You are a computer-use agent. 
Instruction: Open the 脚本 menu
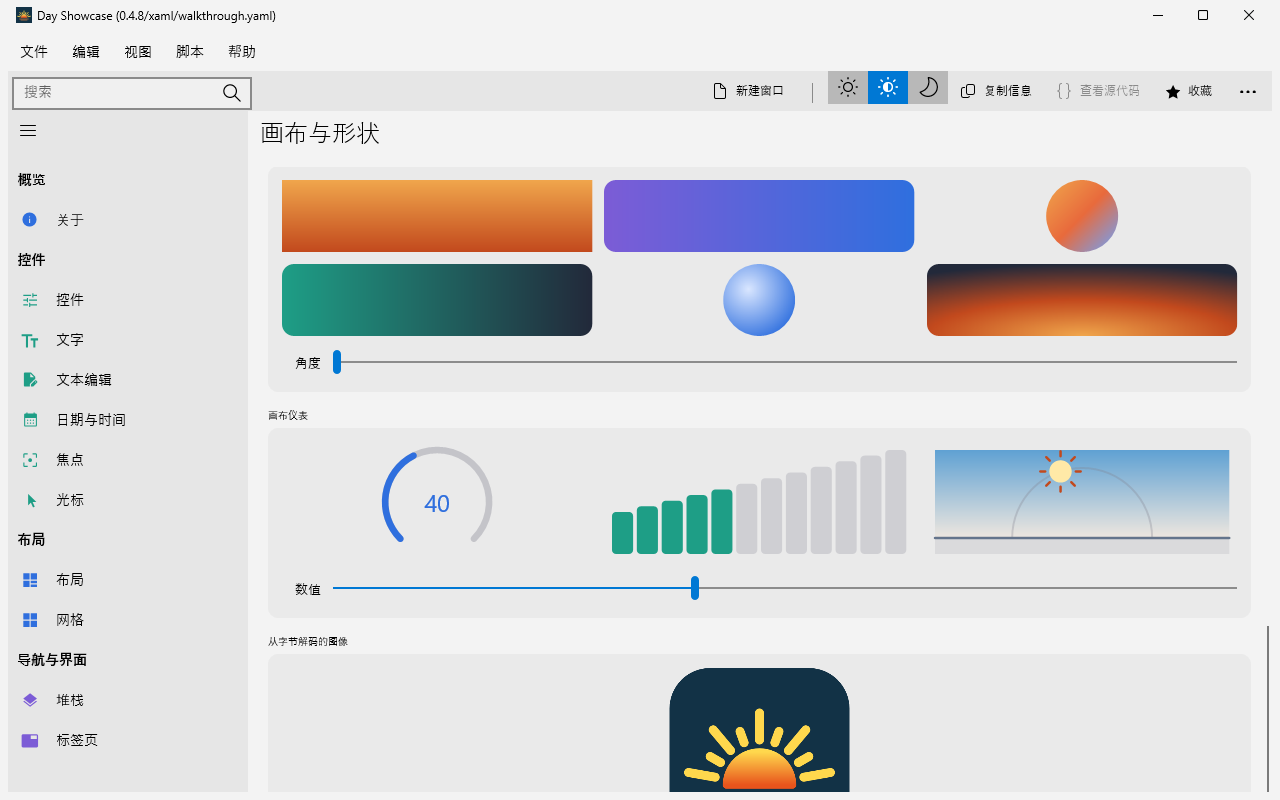[190, 52]
